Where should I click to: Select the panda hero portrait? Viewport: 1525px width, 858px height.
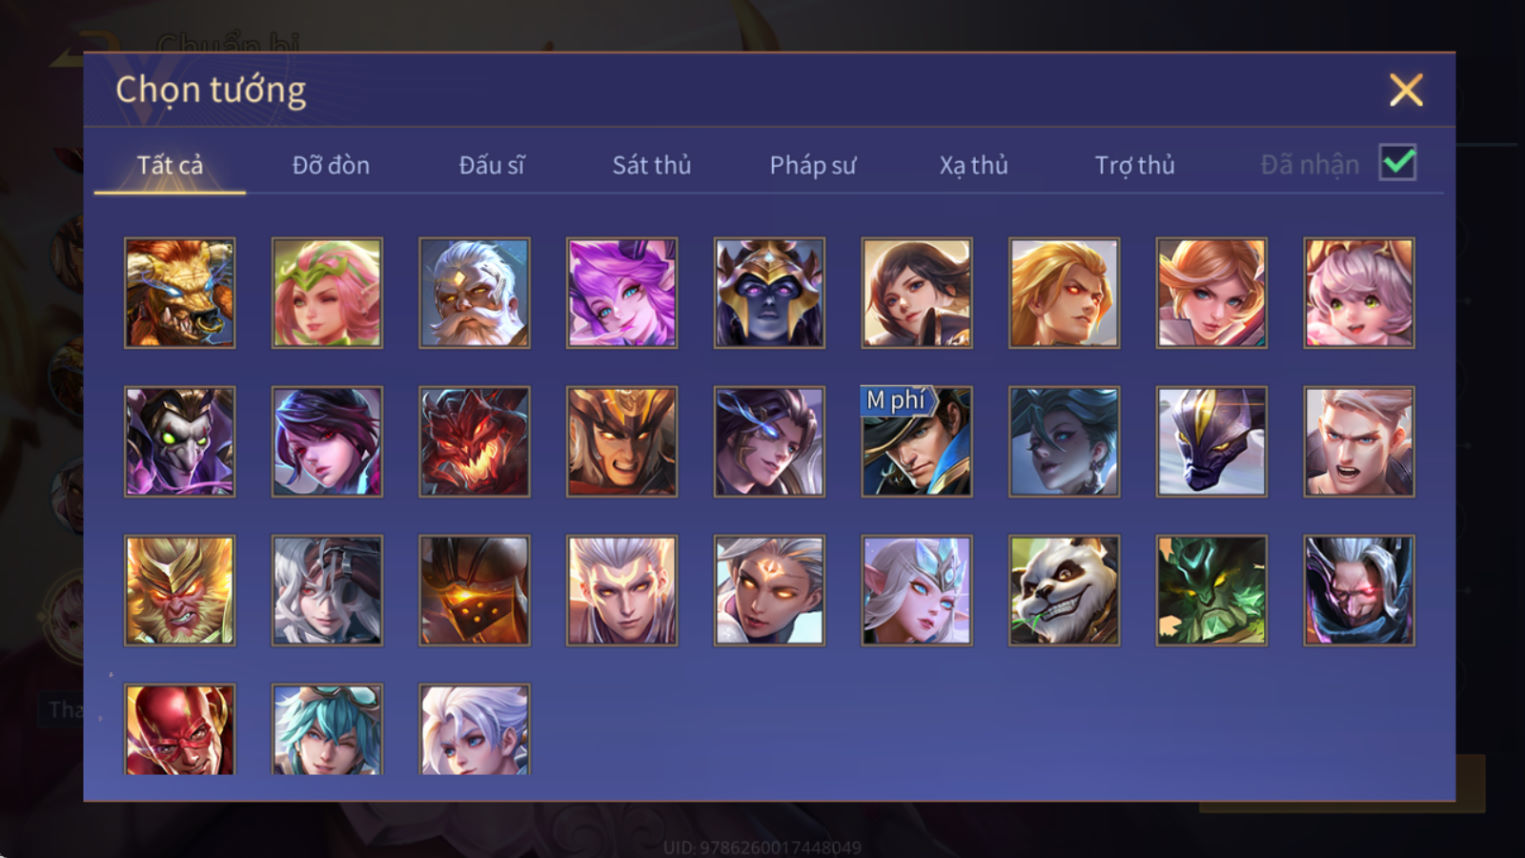coord(1064,590)
